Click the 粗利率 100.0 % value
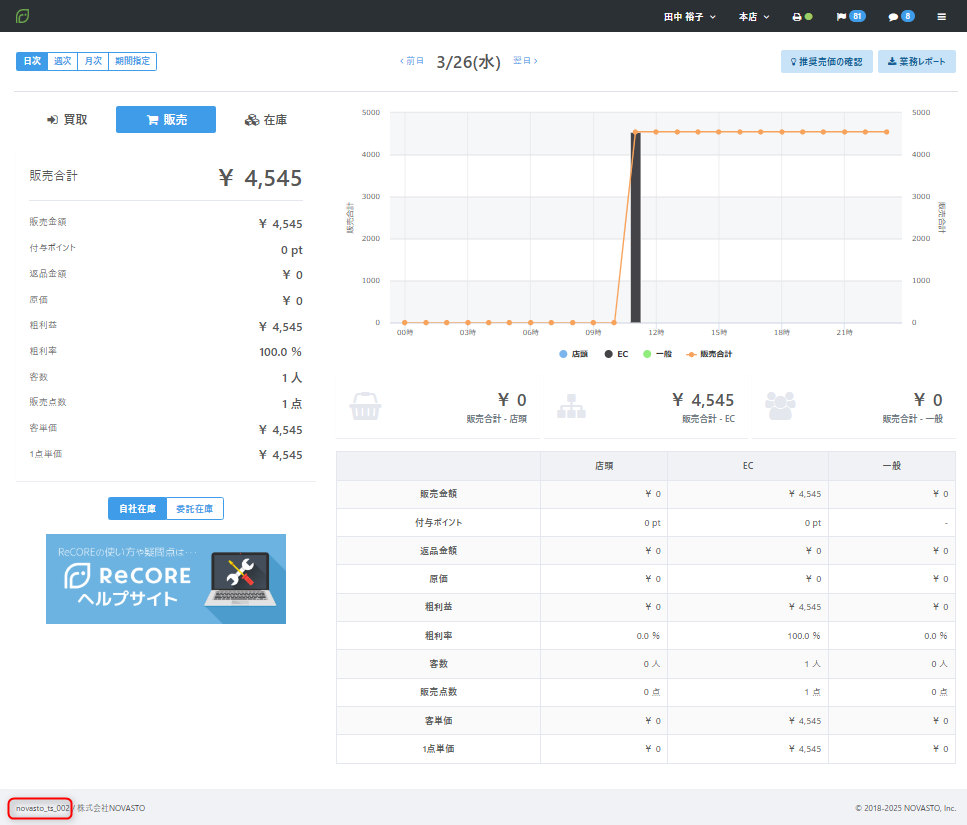 (x=281, y=352)
